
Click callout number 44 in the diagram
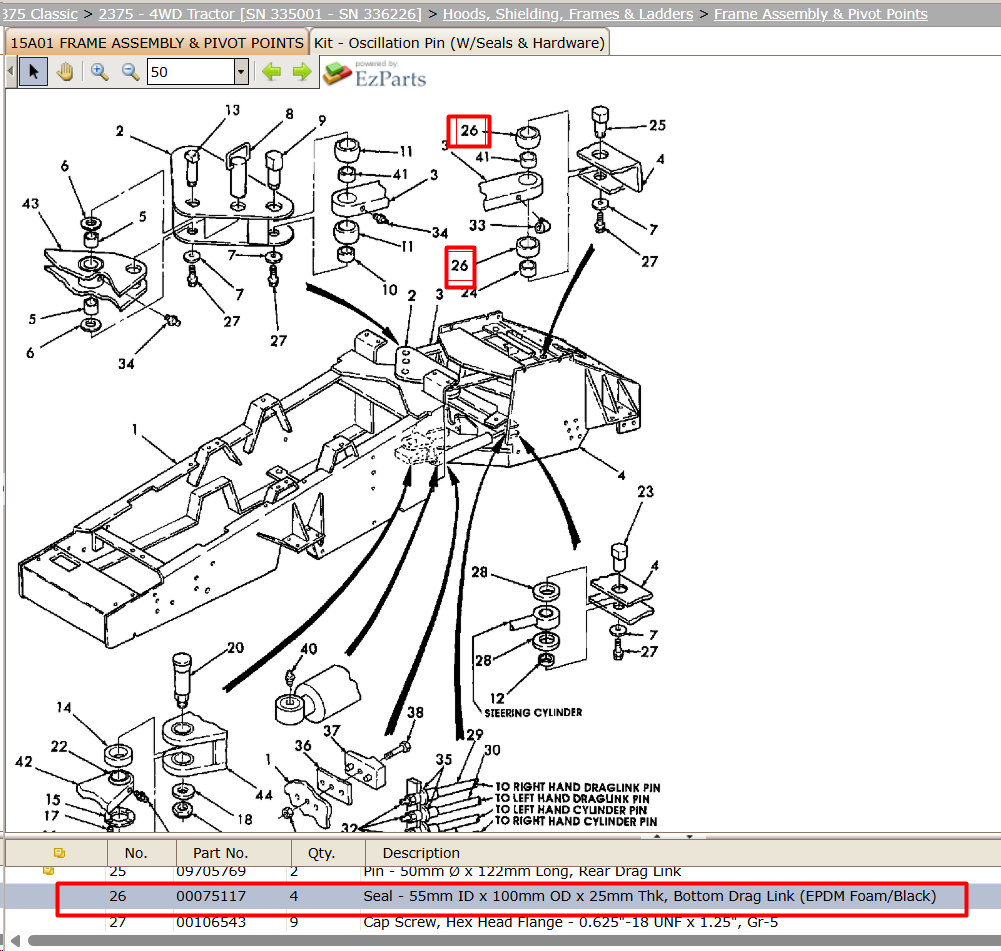[x=264, y=795]
